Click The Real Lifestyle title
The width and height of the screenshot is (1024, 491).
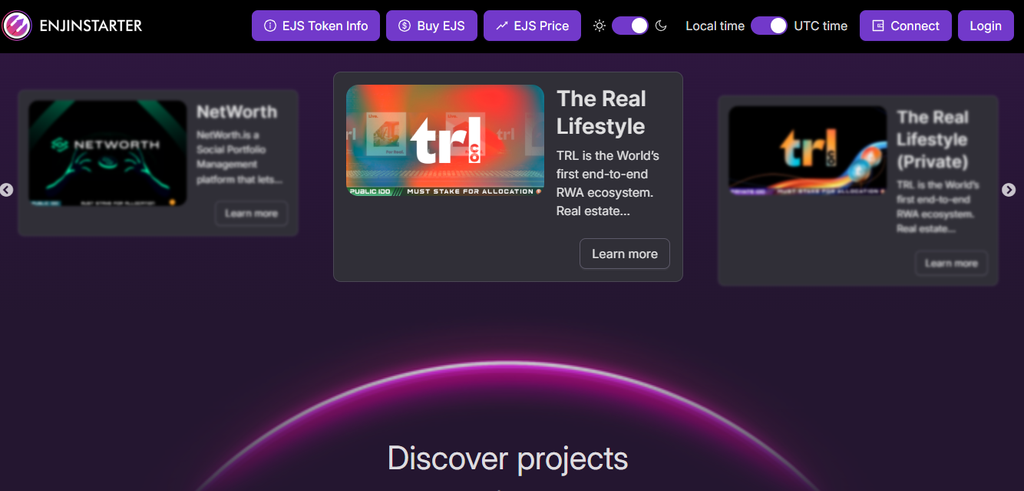(x=601, y=112)
